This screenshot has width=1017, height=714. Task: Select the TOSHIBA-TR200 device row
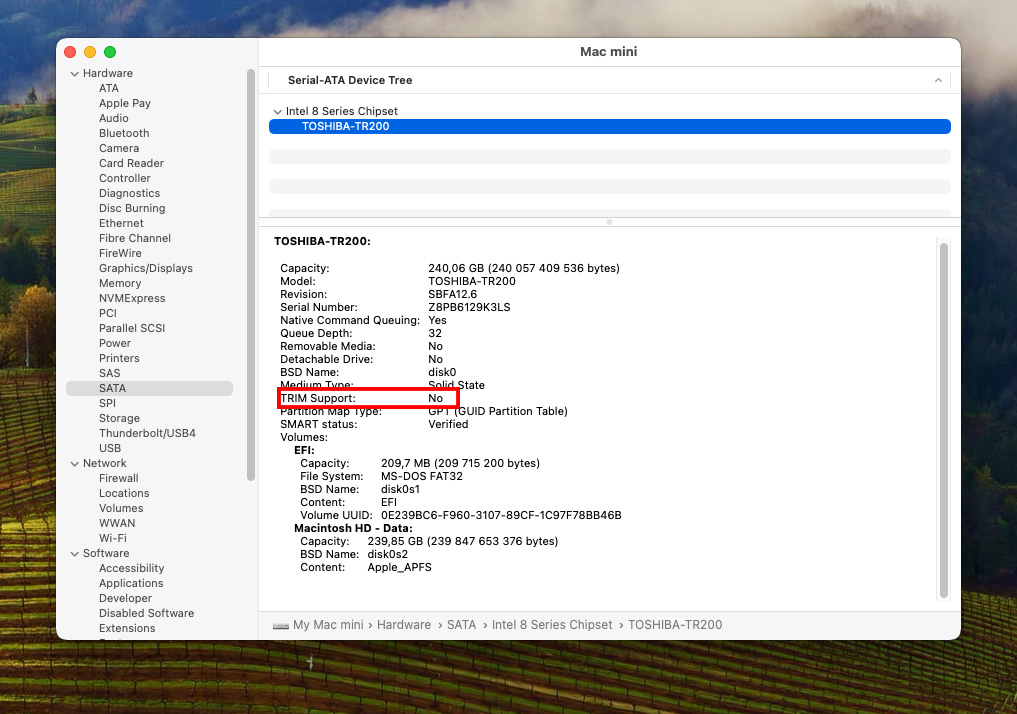pyautogui.click(x=608, y=126)
